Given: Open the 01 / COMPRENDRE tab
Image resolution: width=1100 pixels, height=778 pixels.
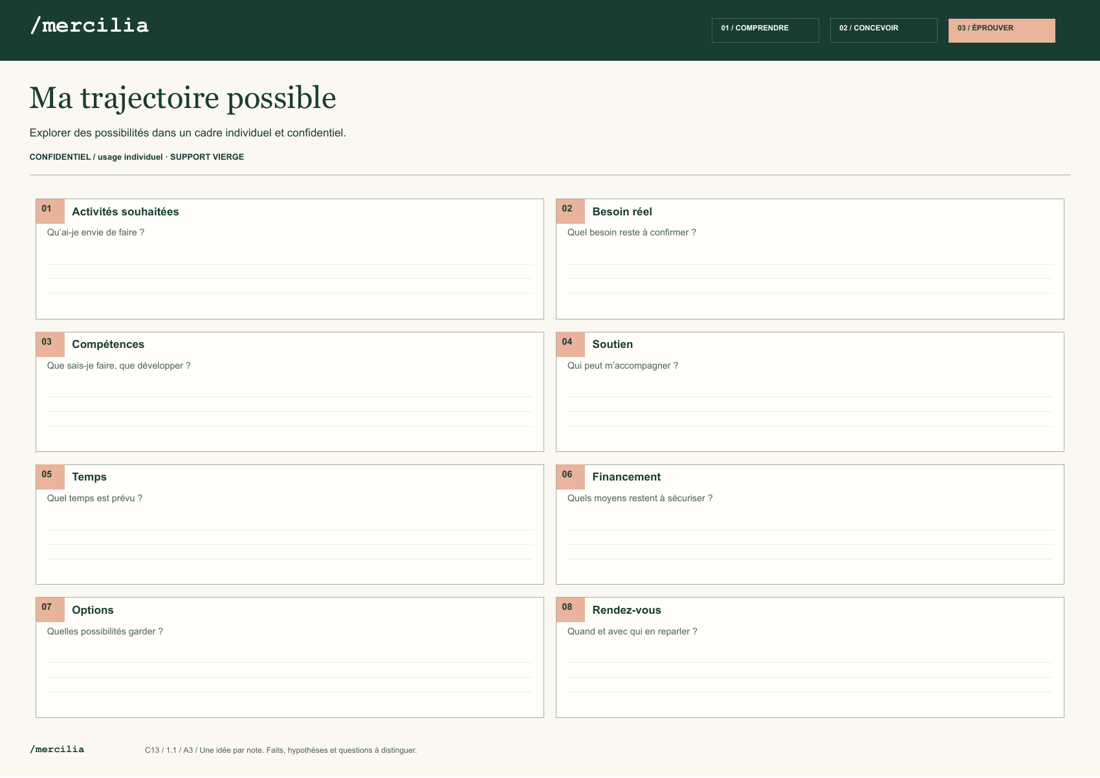Looking at the screenshot, I should tap(765, 30).
